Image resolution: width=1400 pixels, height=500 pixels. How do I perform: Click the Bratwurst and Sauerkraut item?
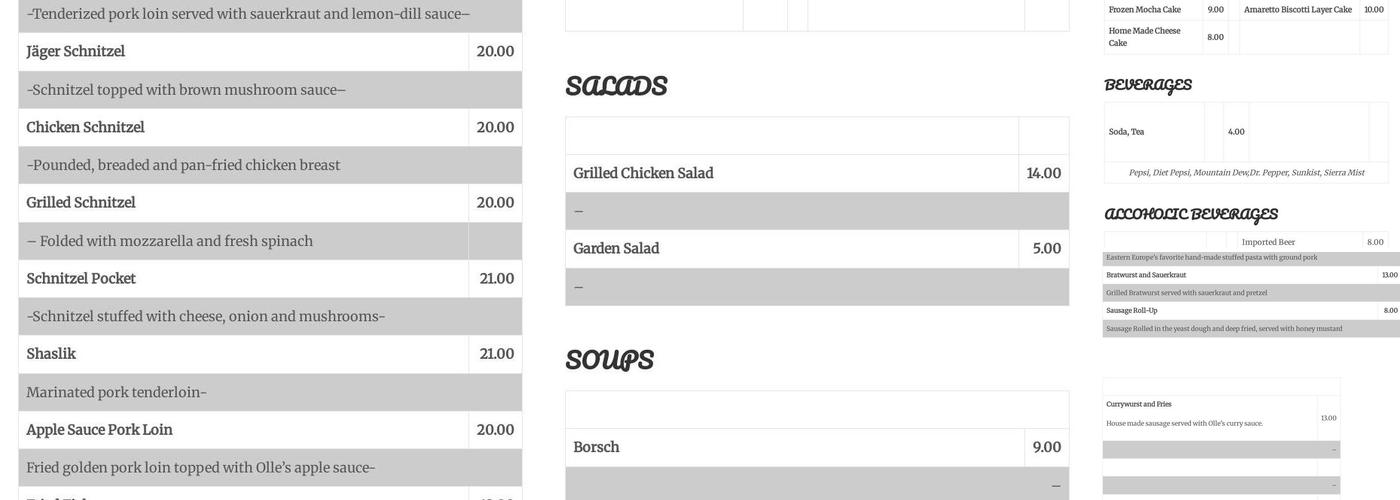[1146, 275]
